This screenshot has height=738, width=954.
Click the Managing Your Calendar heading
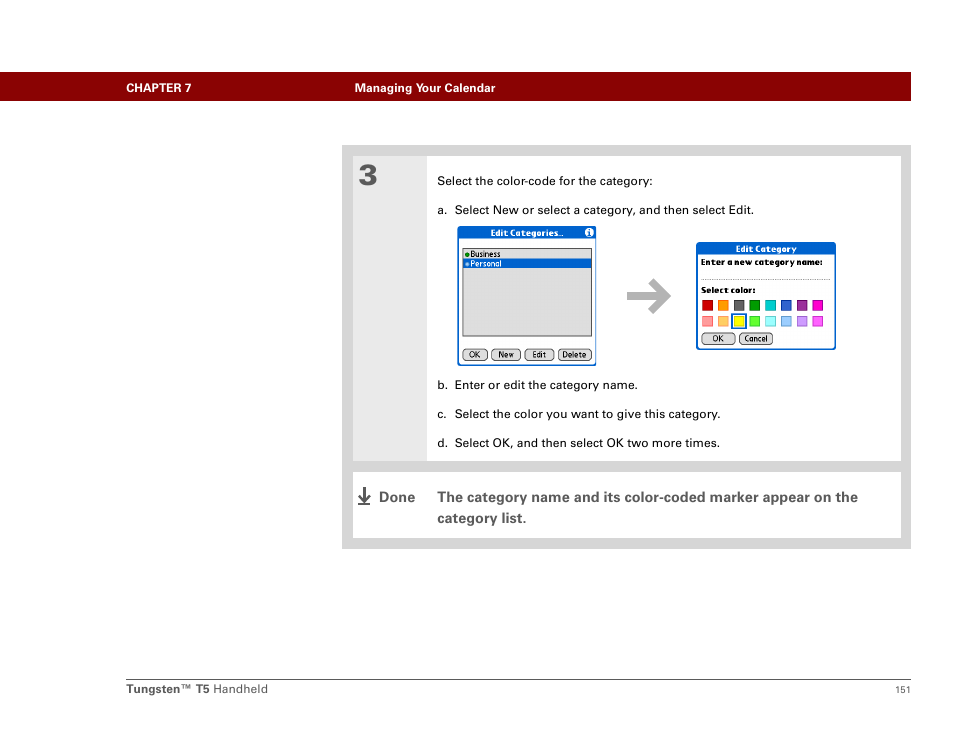(x=425, y=88)
